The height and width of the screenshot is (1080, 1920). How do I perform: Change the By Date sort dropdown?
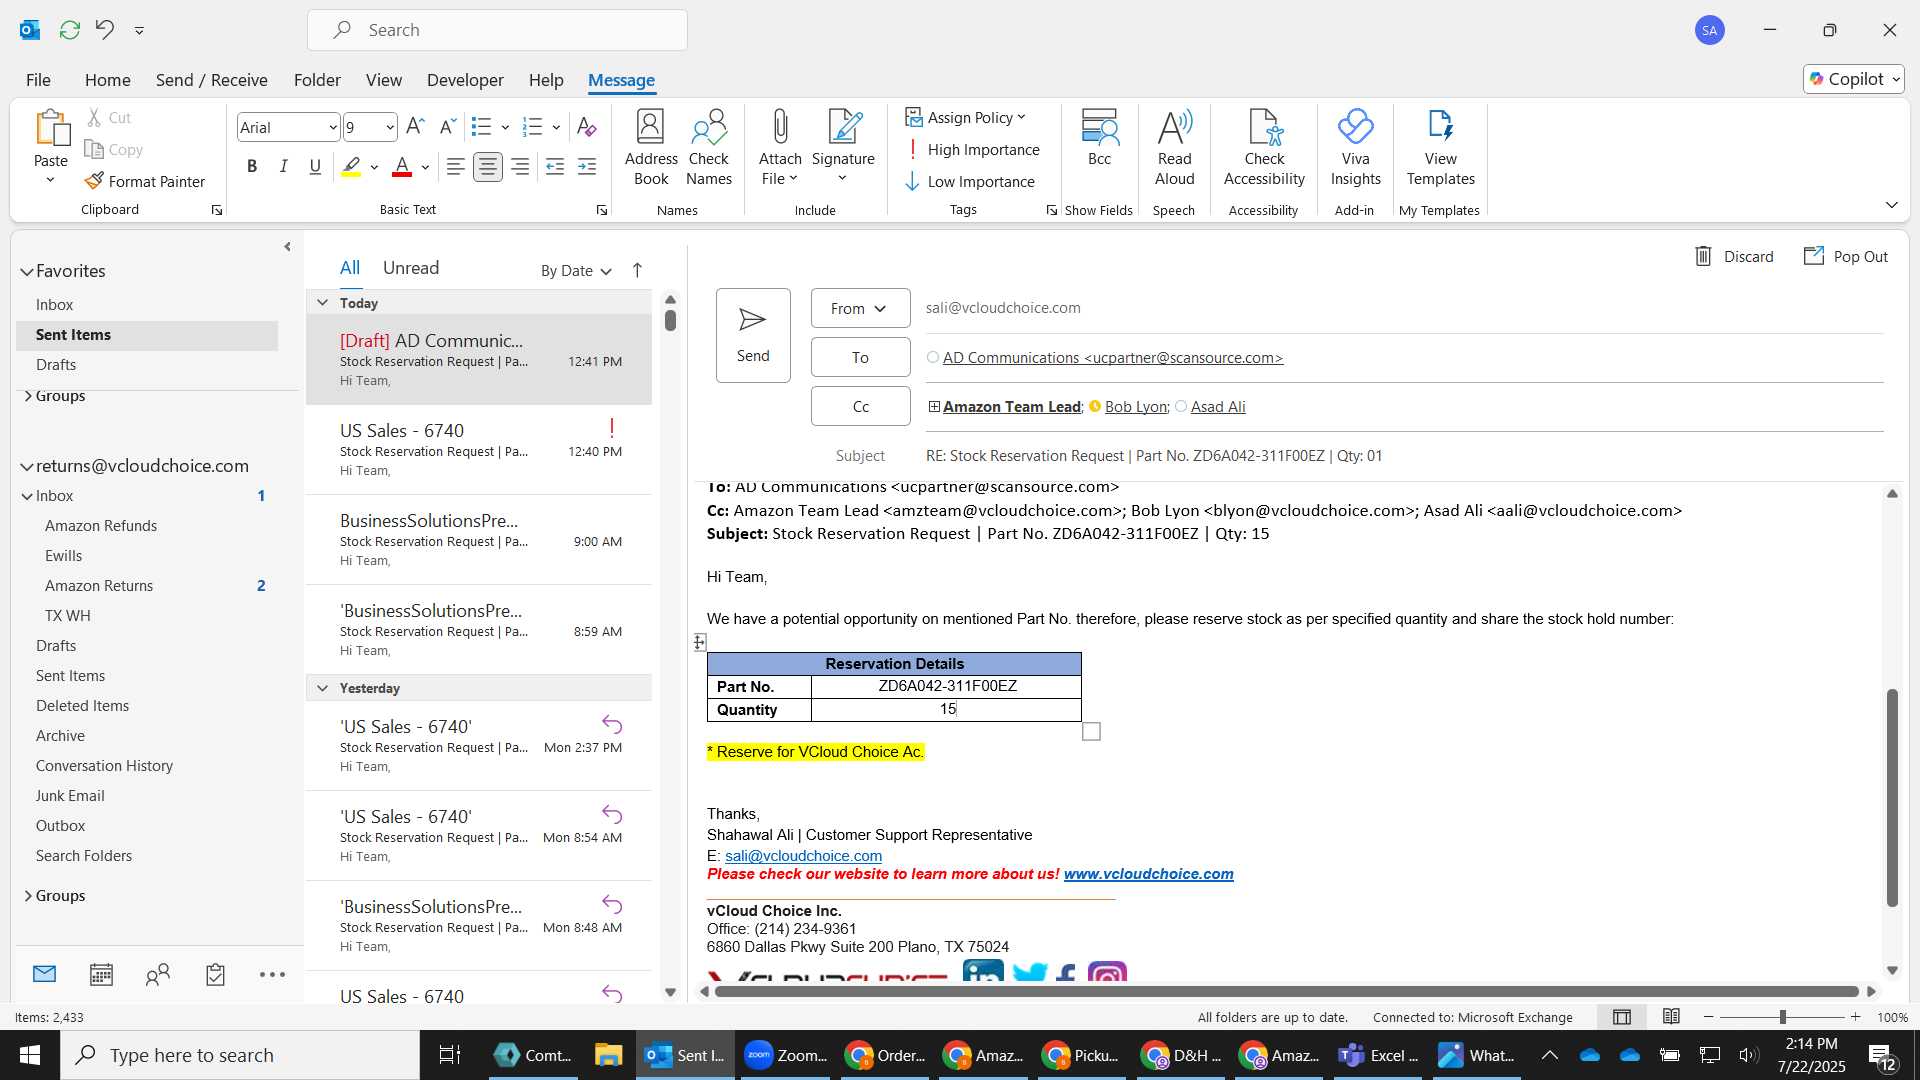576,271
